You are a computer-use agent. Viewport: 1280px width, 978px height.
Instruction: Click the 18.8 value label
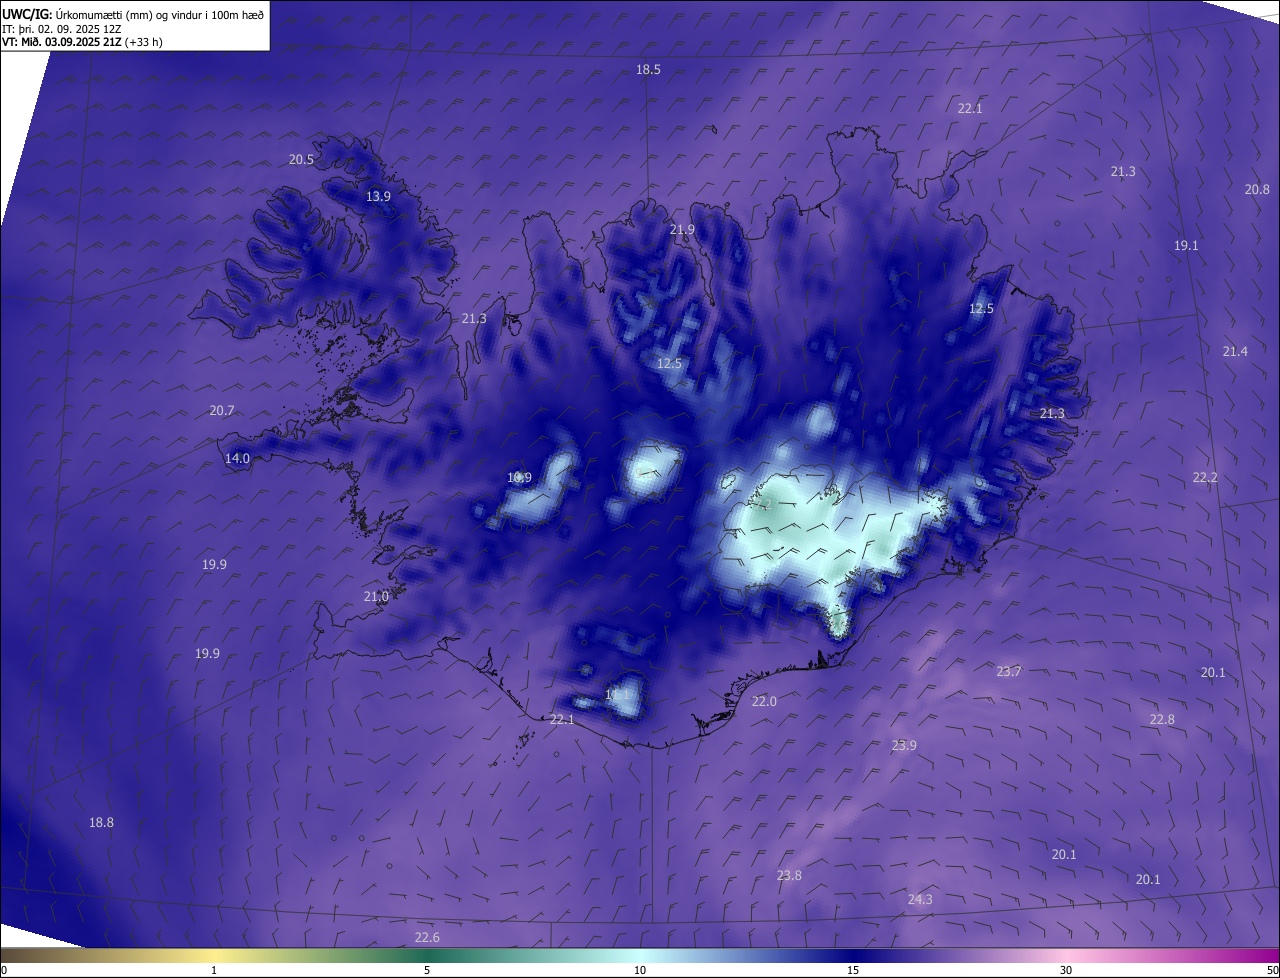point(101,822)
